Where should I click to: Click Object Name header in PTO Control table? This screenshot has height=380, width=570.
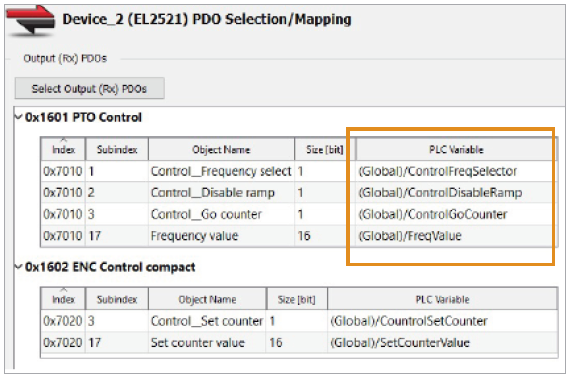point(221,149)
